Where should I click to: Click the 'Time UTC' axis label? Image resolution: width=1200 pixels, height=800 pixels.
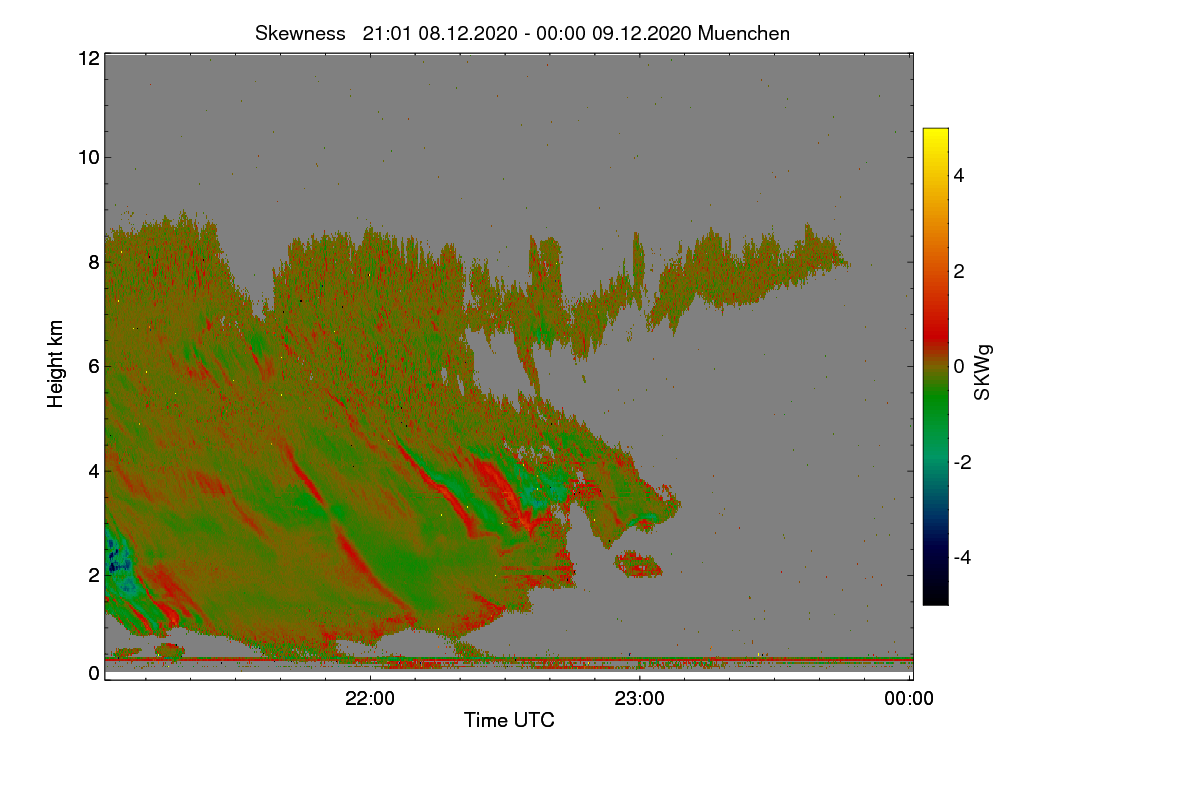509,720
